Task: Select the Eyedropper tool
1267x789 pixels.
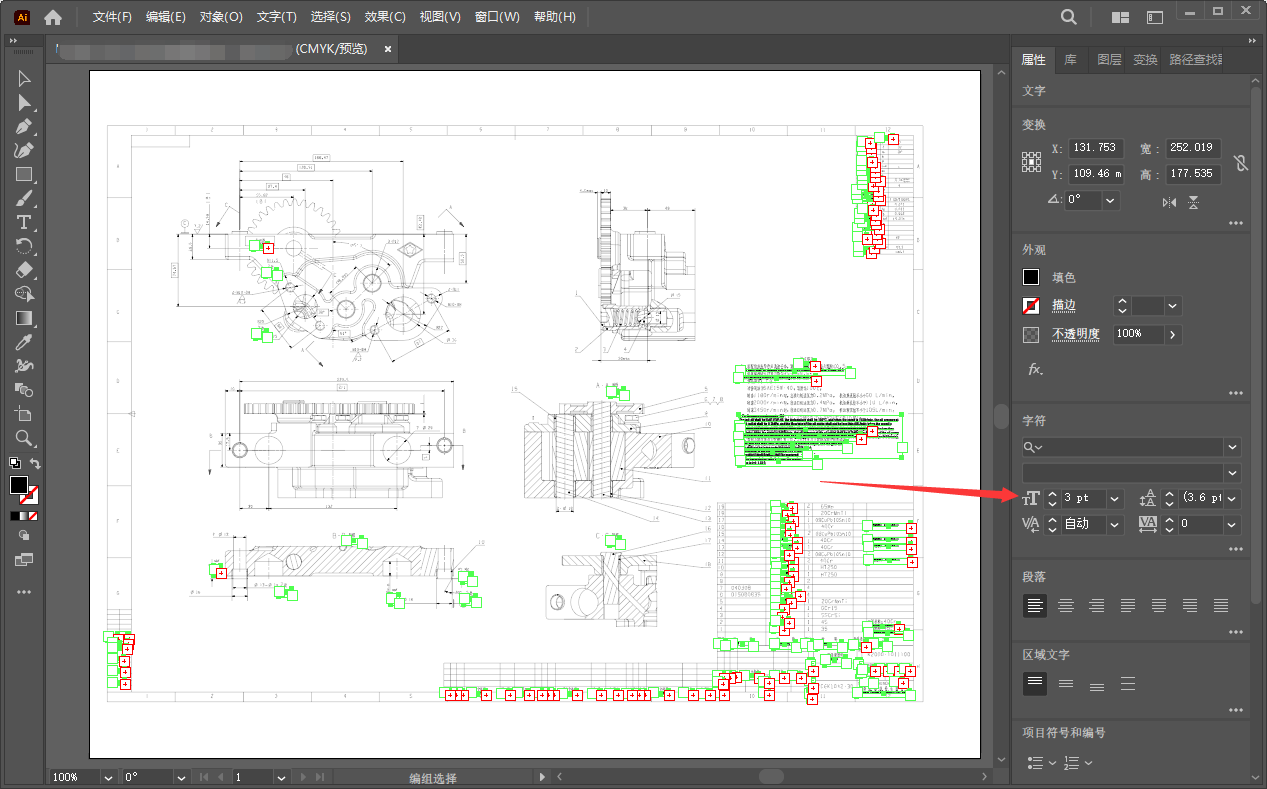Action: (x=25, y=342)
